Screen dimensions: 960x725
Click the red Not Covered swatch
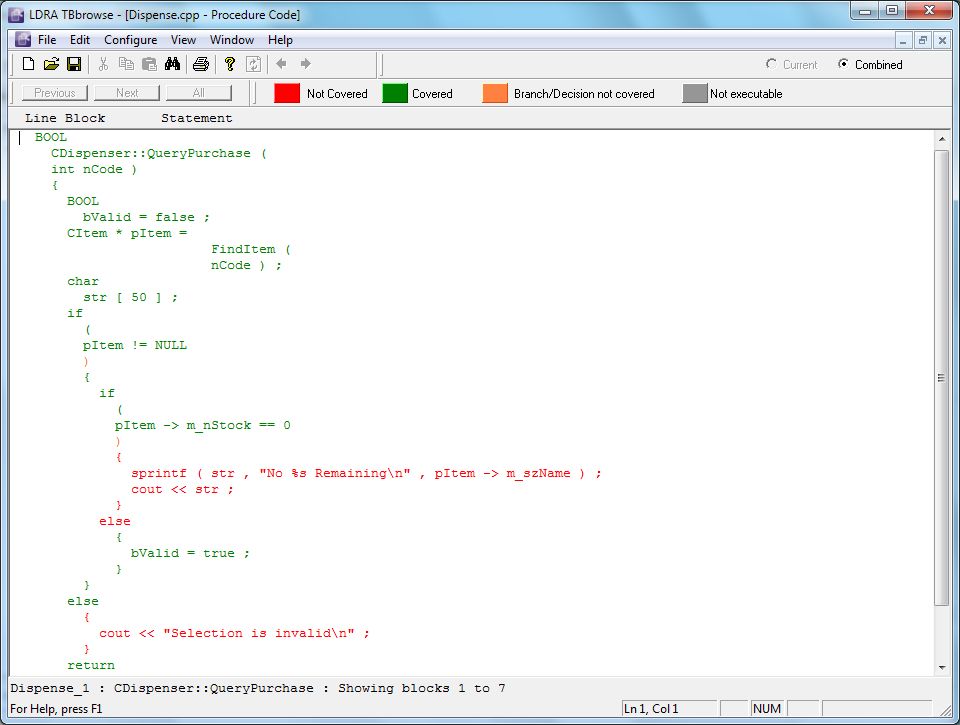pos(287,93)
